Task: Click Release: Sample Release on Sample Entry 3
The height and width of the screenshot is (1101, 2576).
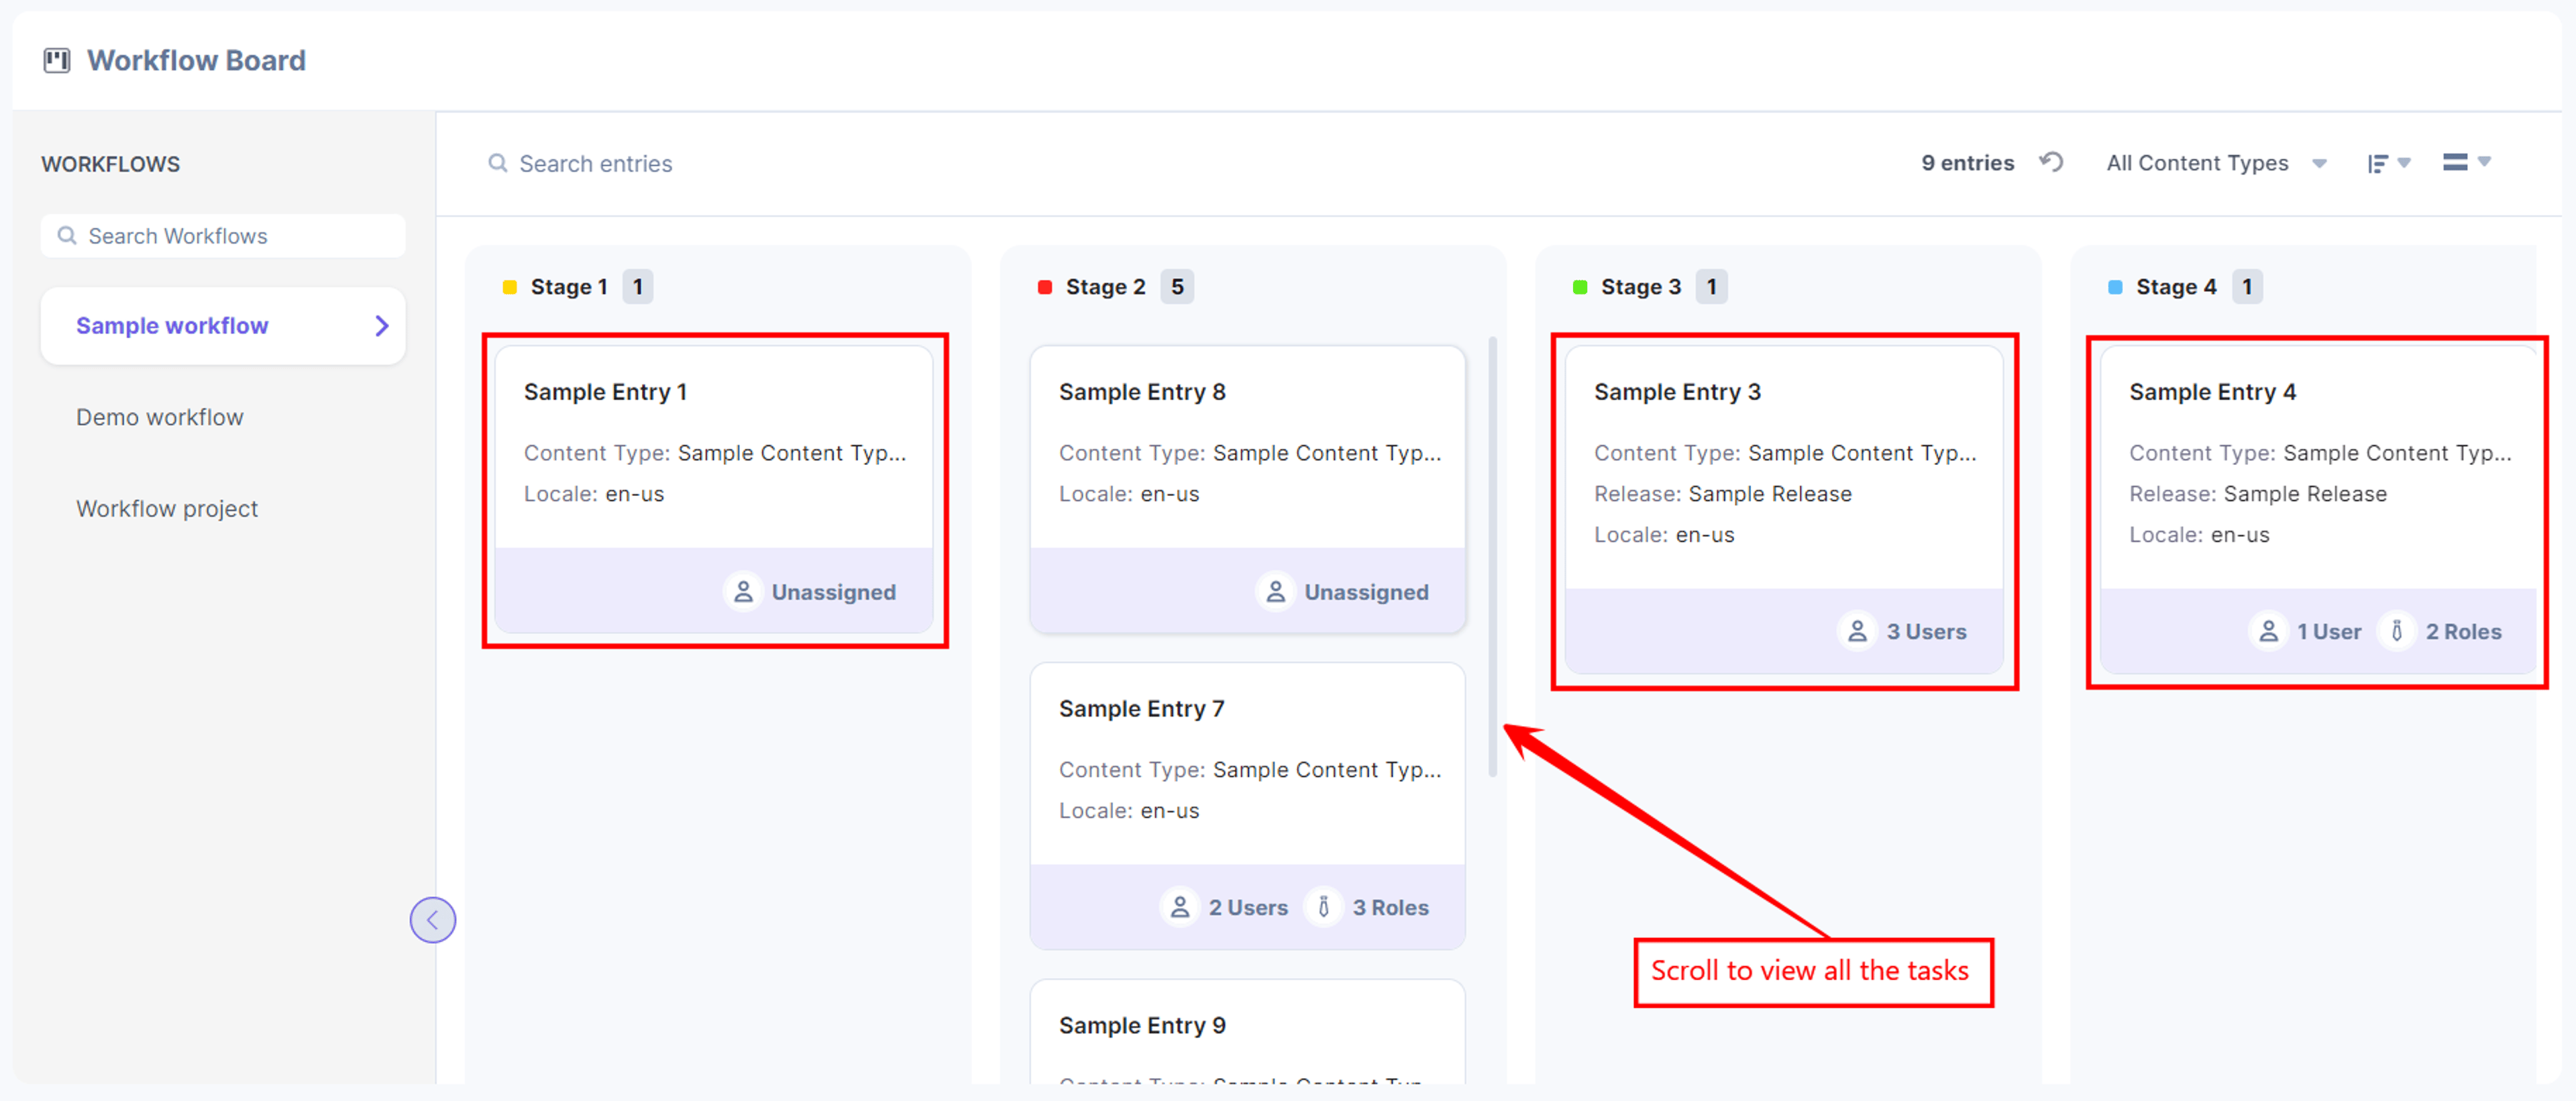Action: (x=1723, y=494)
